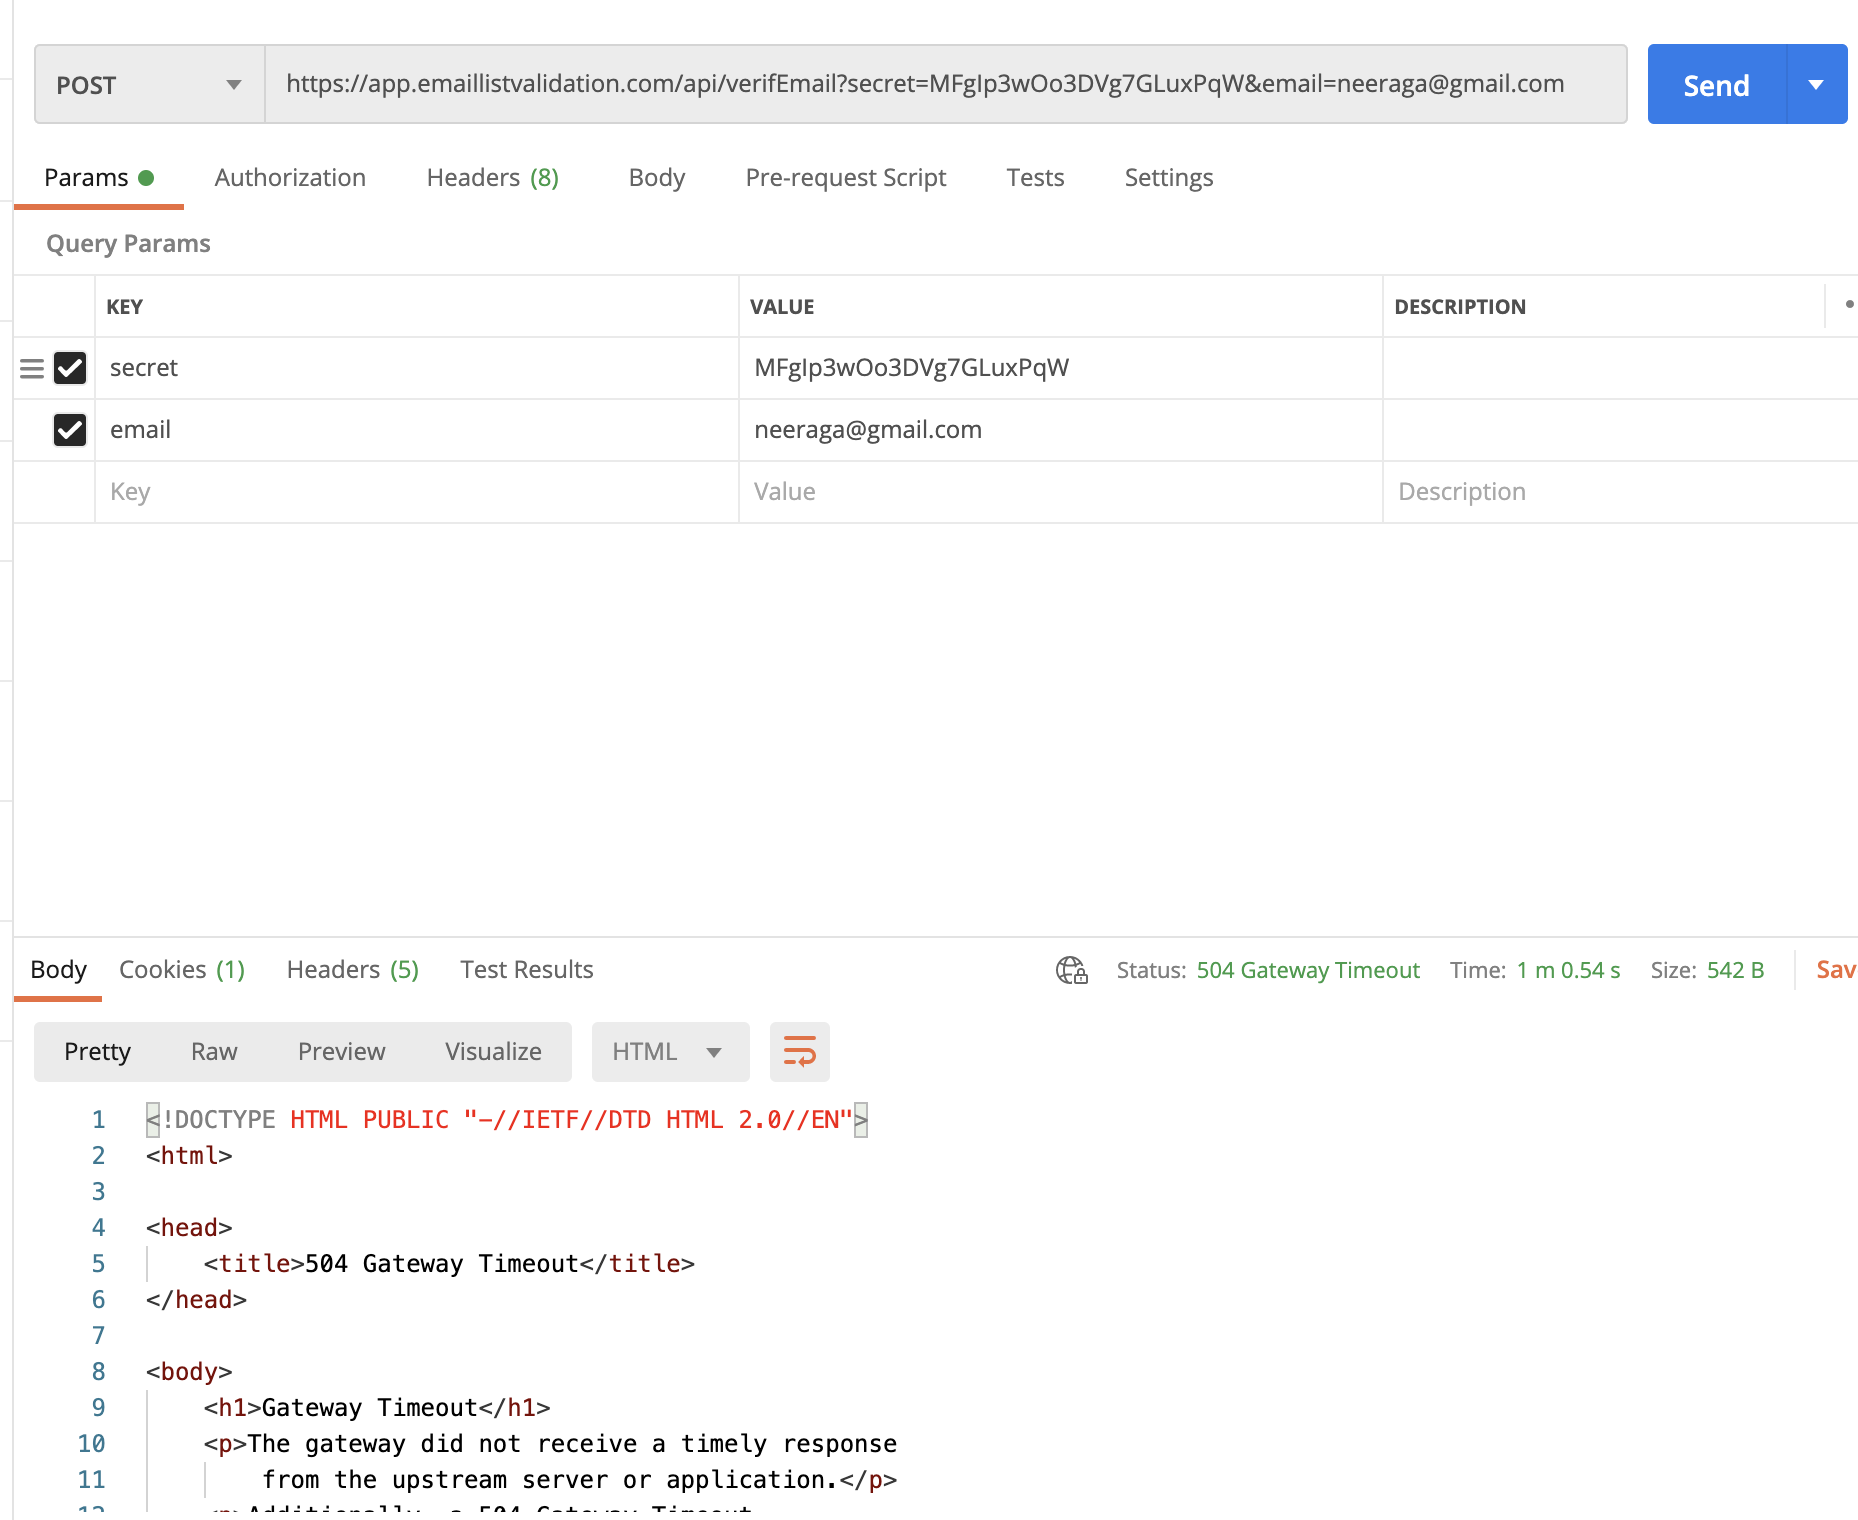Grab the drag handle on the secret row
This screenshot has height=1520, width=1858.
[x=32, y=368]
